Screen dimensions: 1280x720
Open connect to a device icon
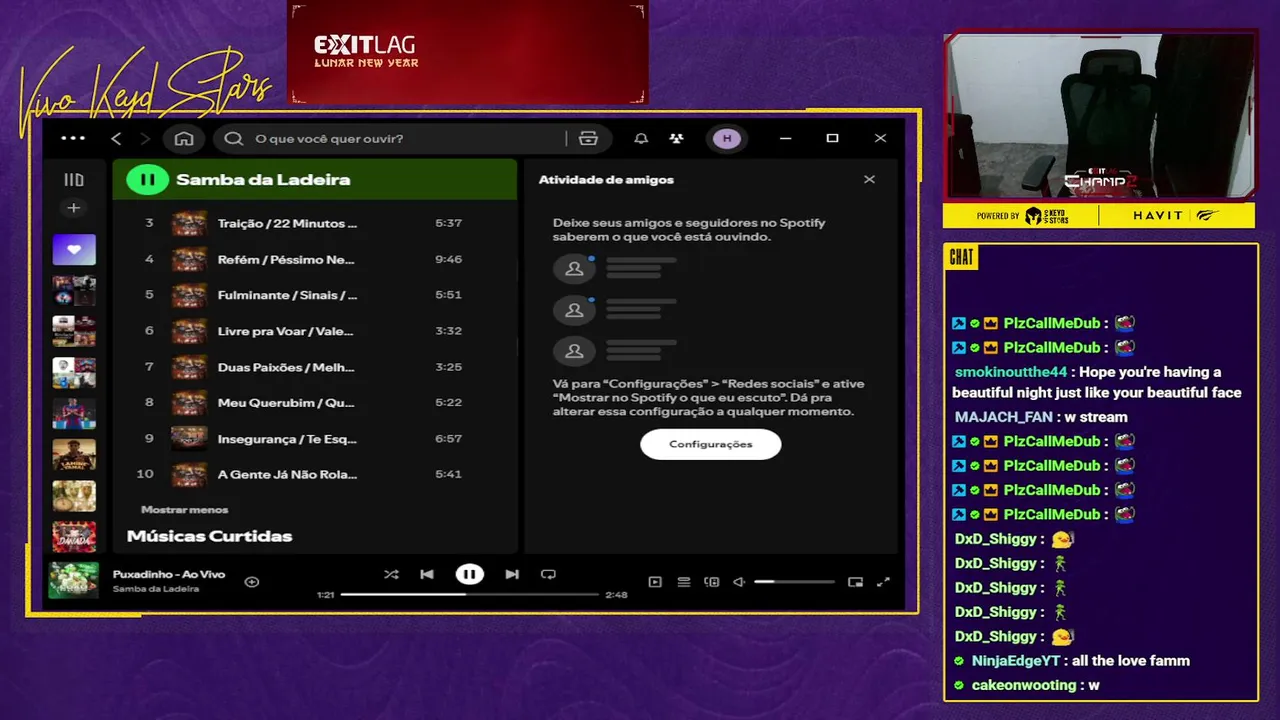click(712, 582)
